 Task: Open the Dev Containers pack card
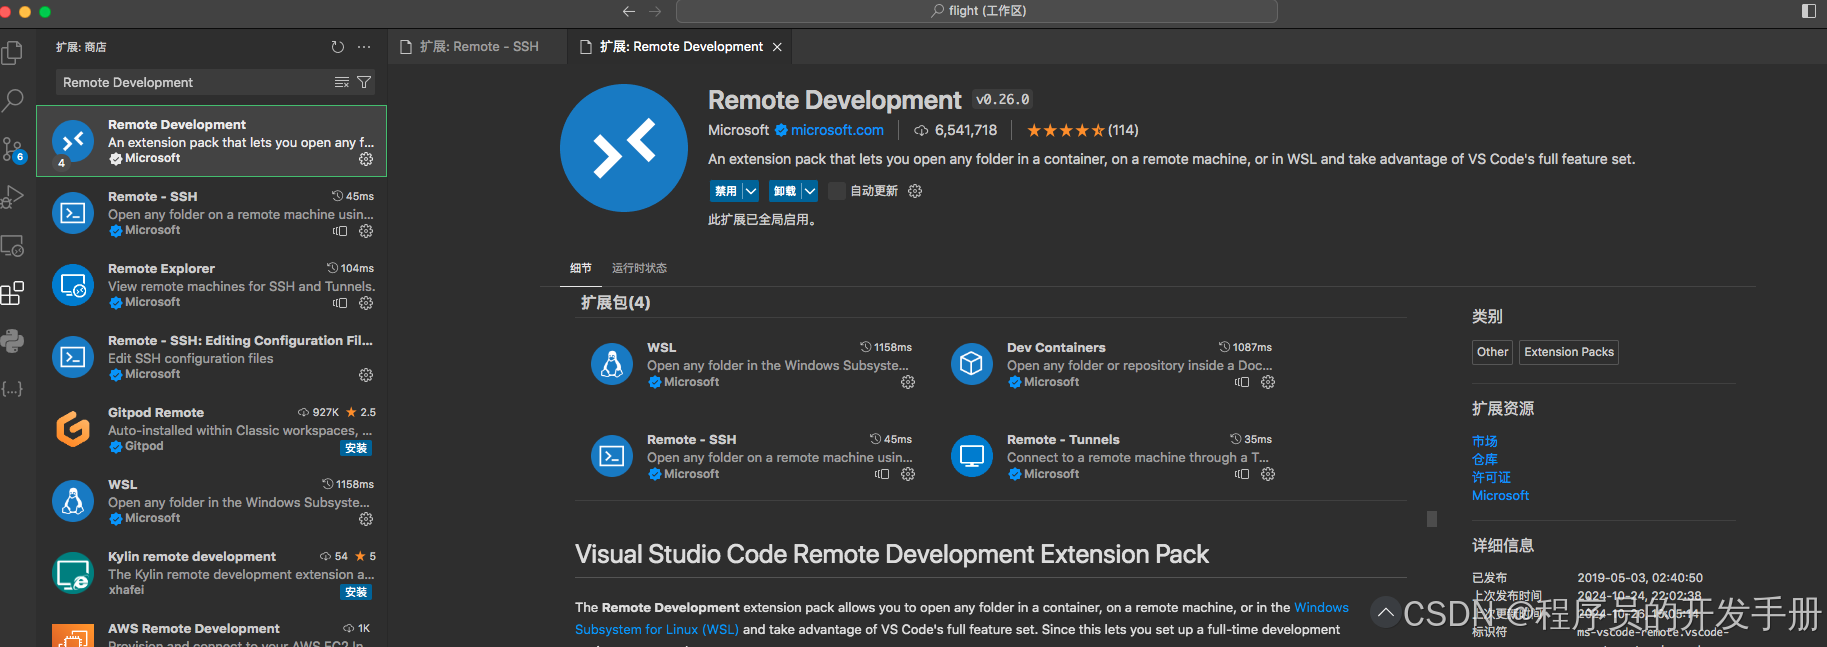[1111, 364]
